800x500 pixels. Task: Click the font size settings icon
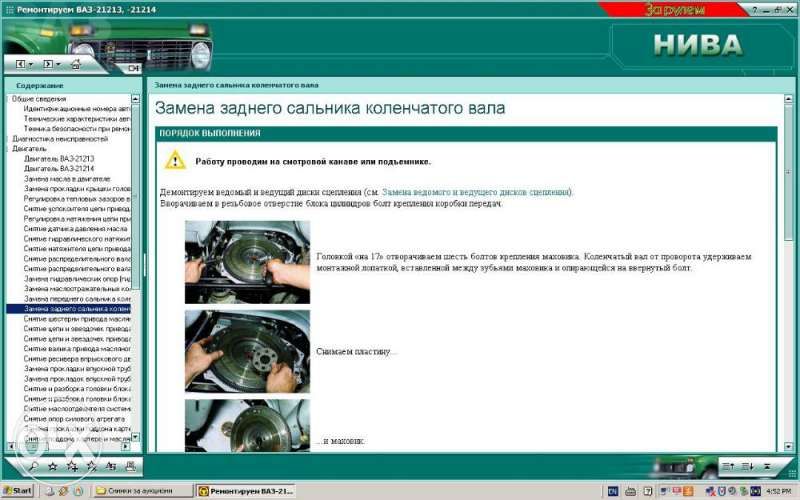[111, 466]
